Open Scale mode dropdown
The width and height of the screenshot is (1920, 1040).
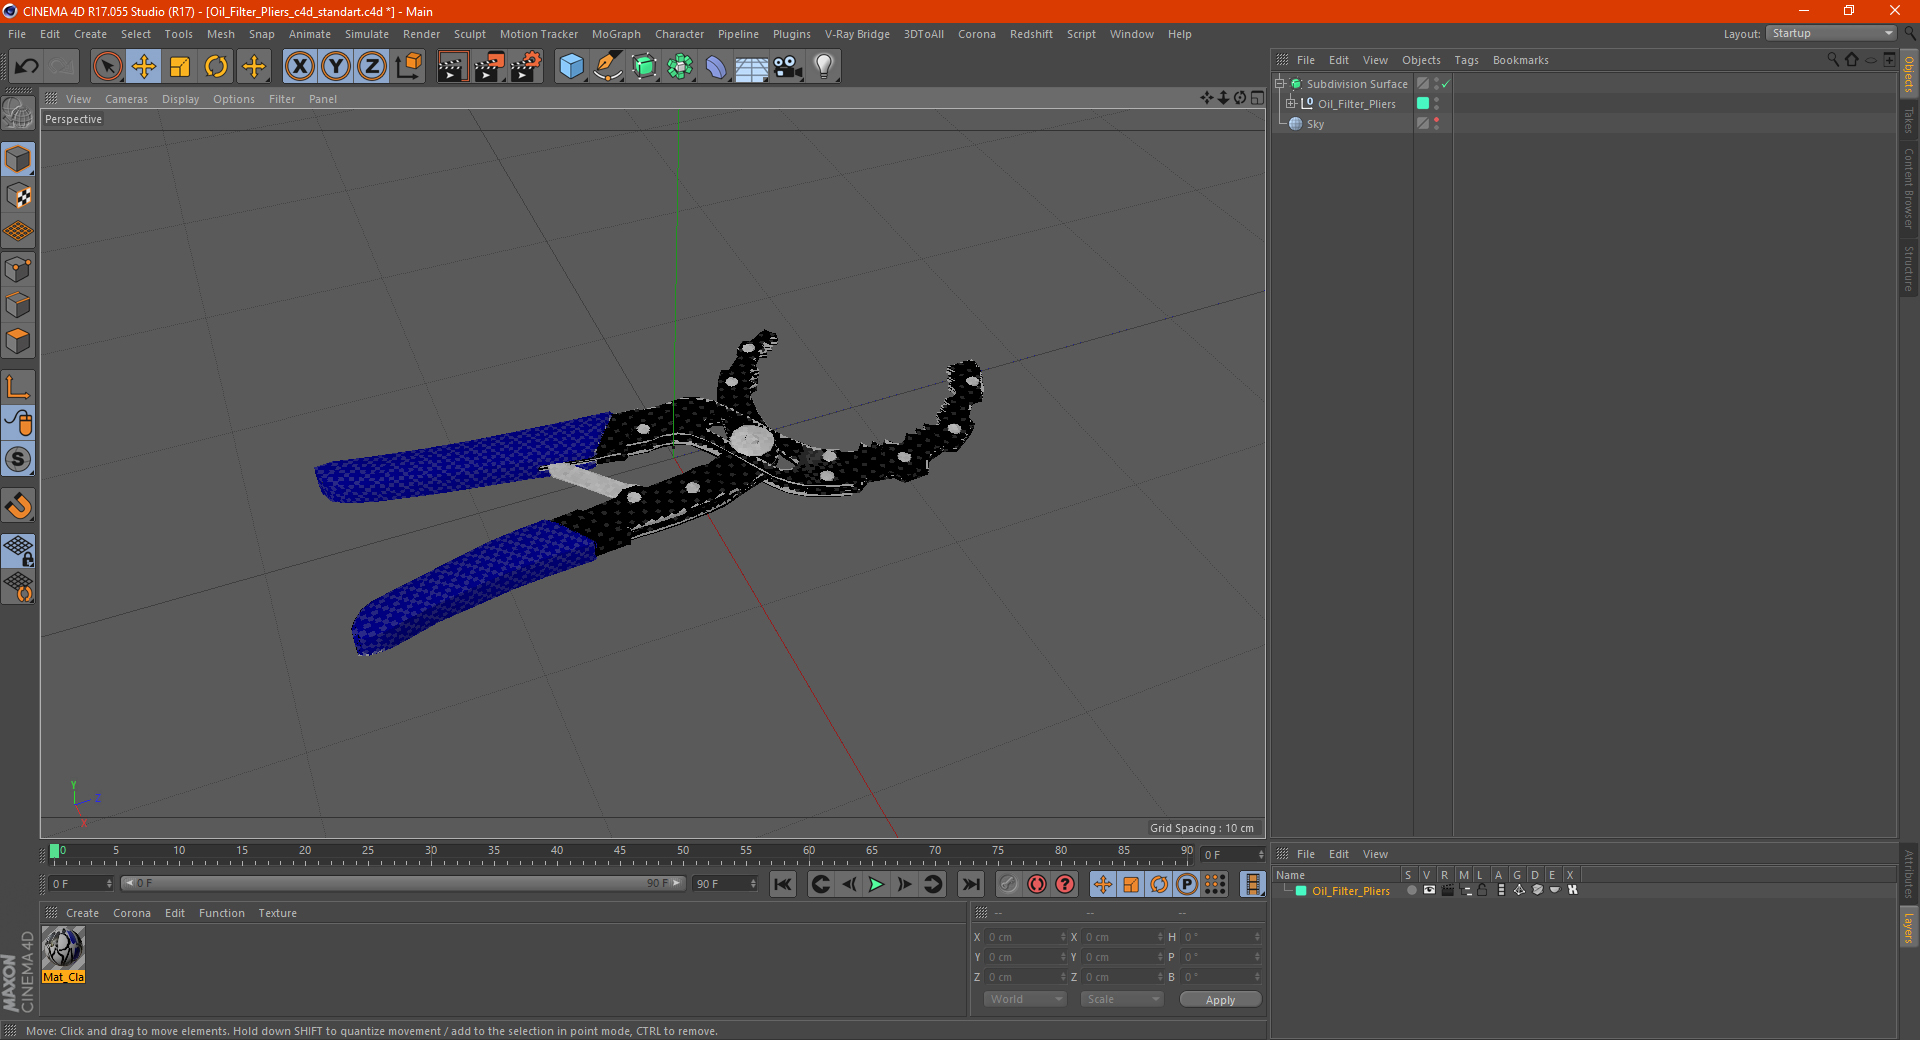(x=1122, y=999)
